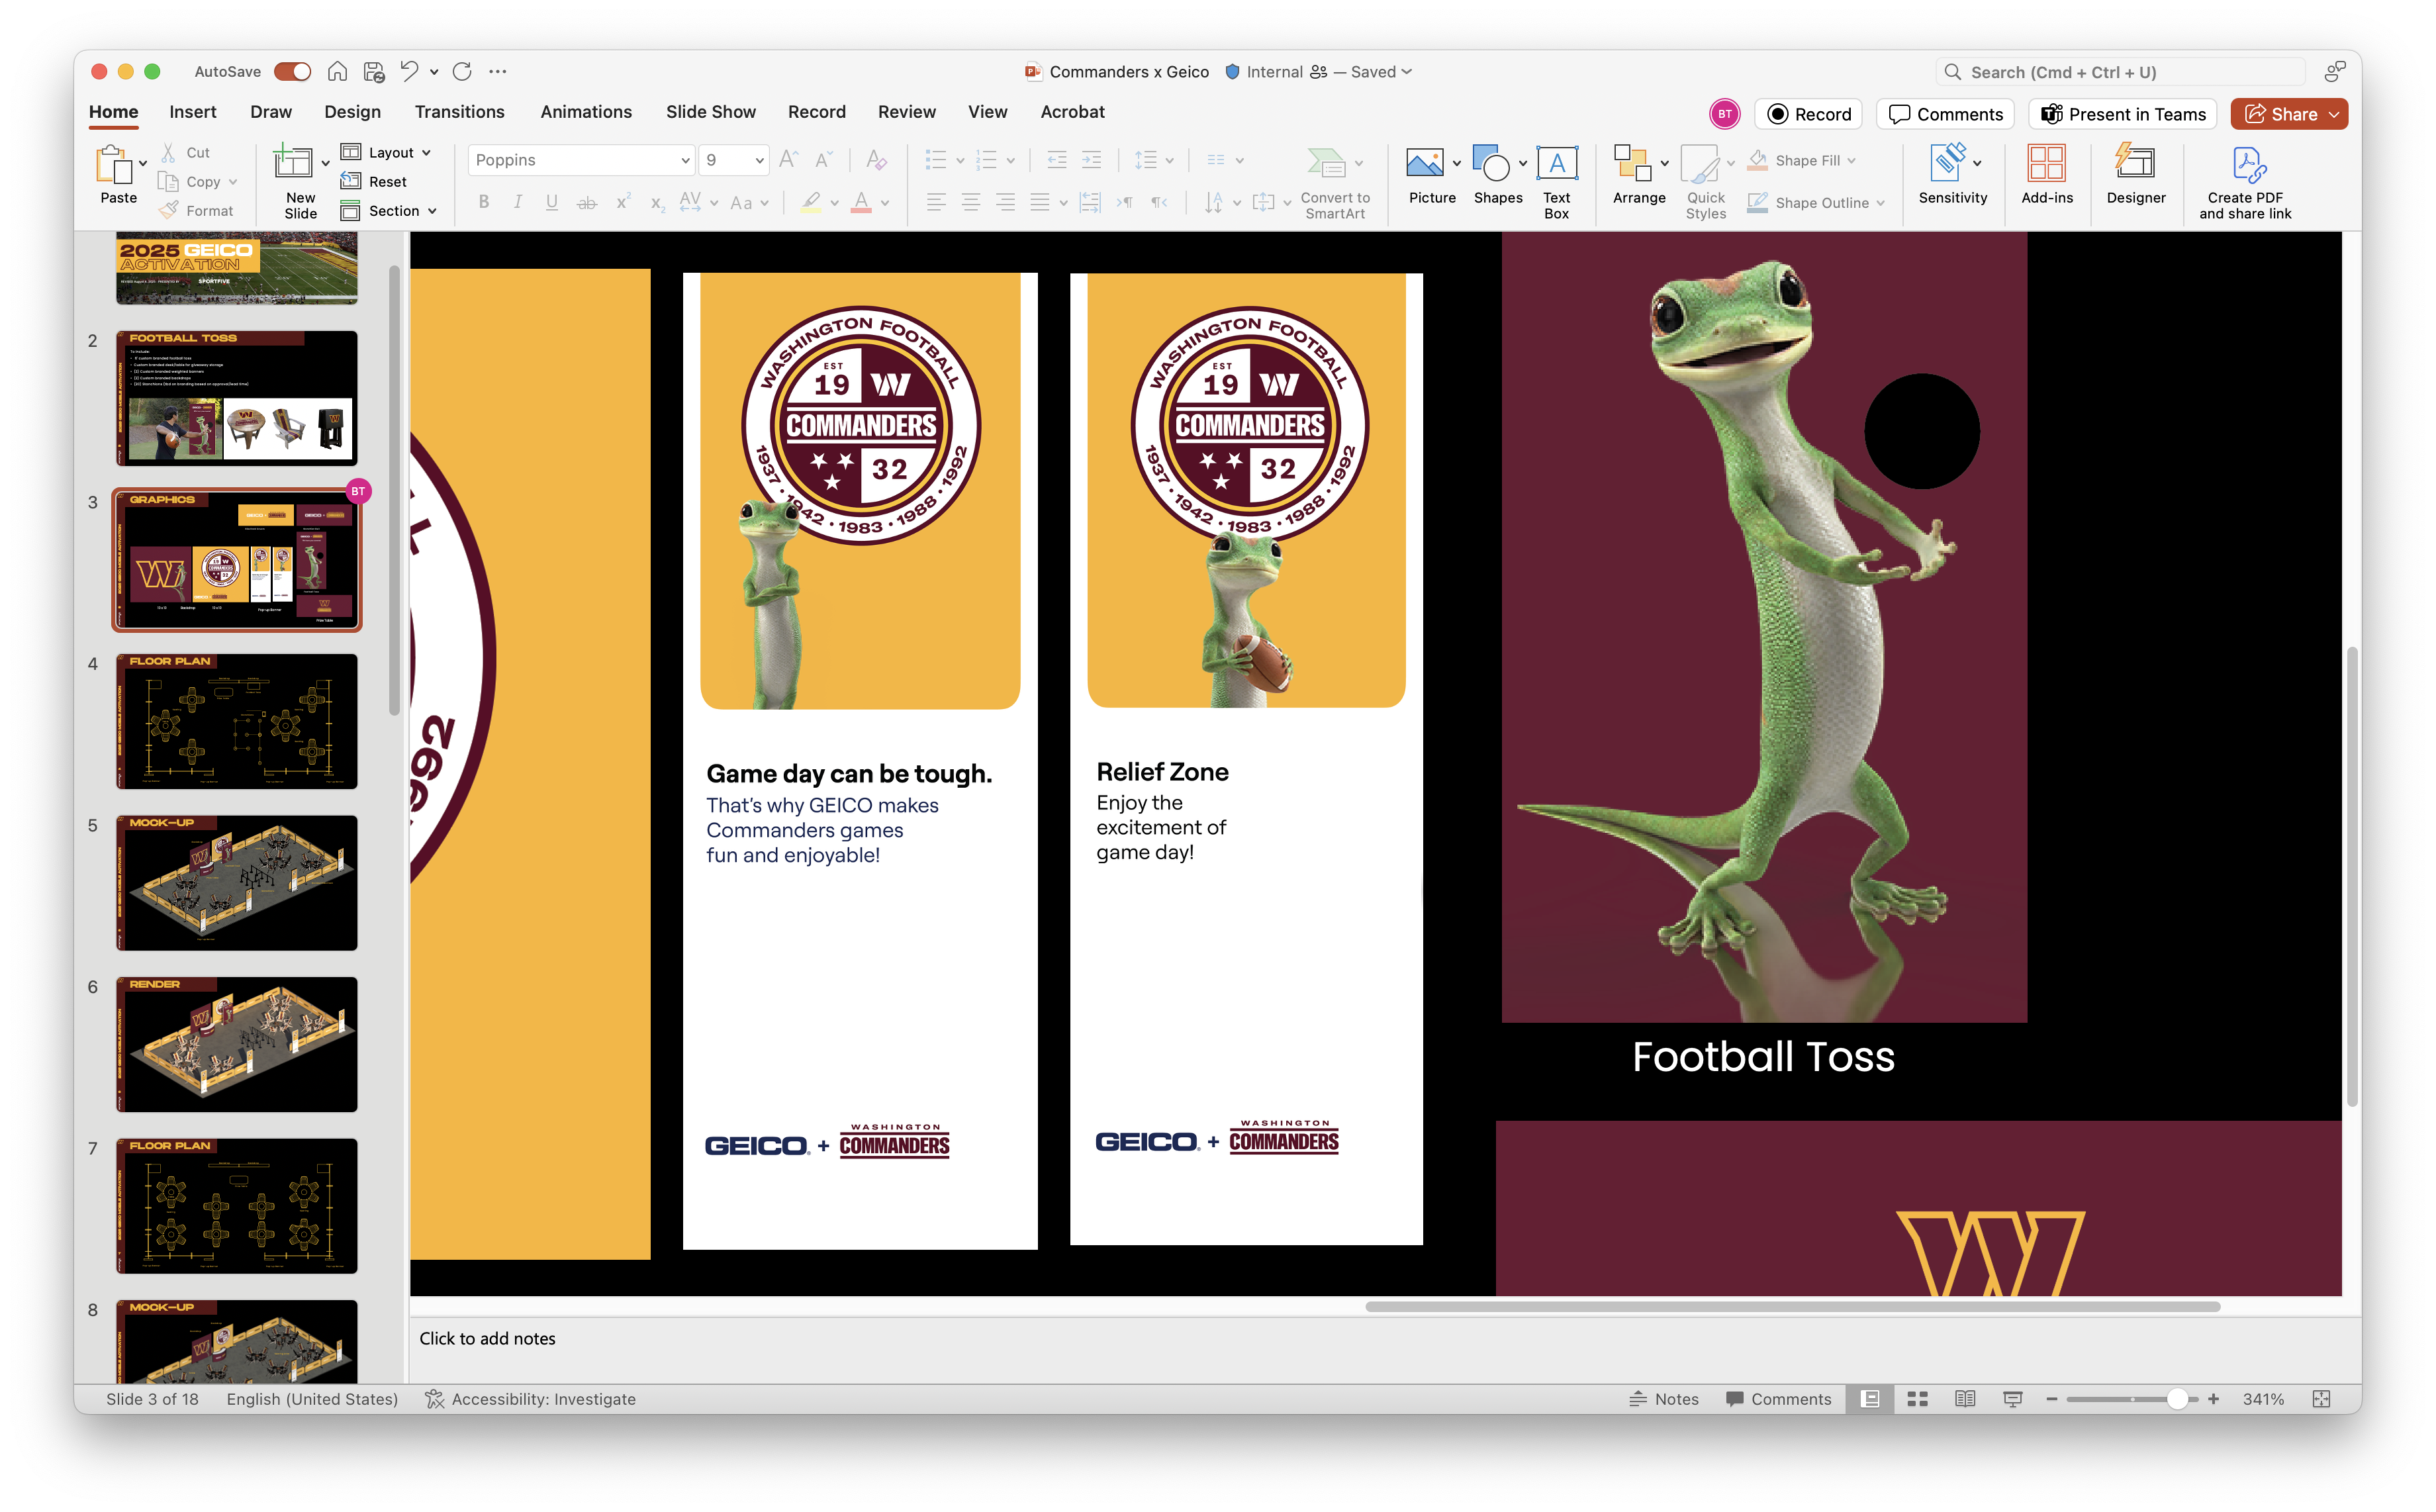Open Sensitivity options

tap(1952, 176)
